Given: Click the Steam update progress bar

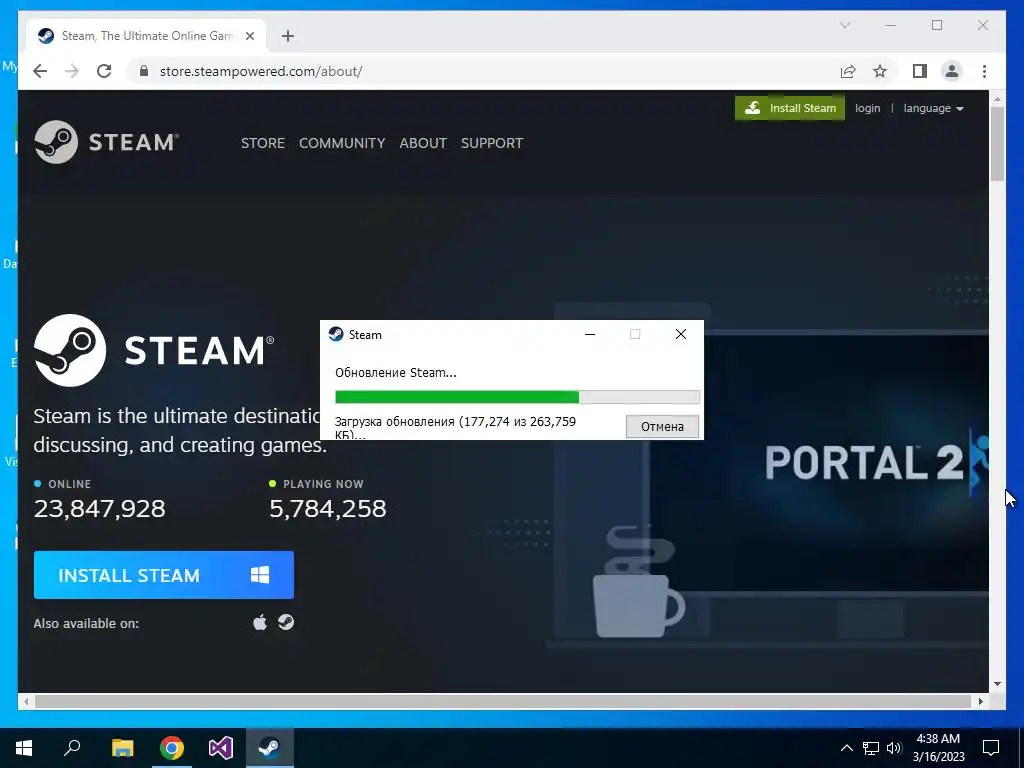Looking at the screenshot, I should 517,397.
